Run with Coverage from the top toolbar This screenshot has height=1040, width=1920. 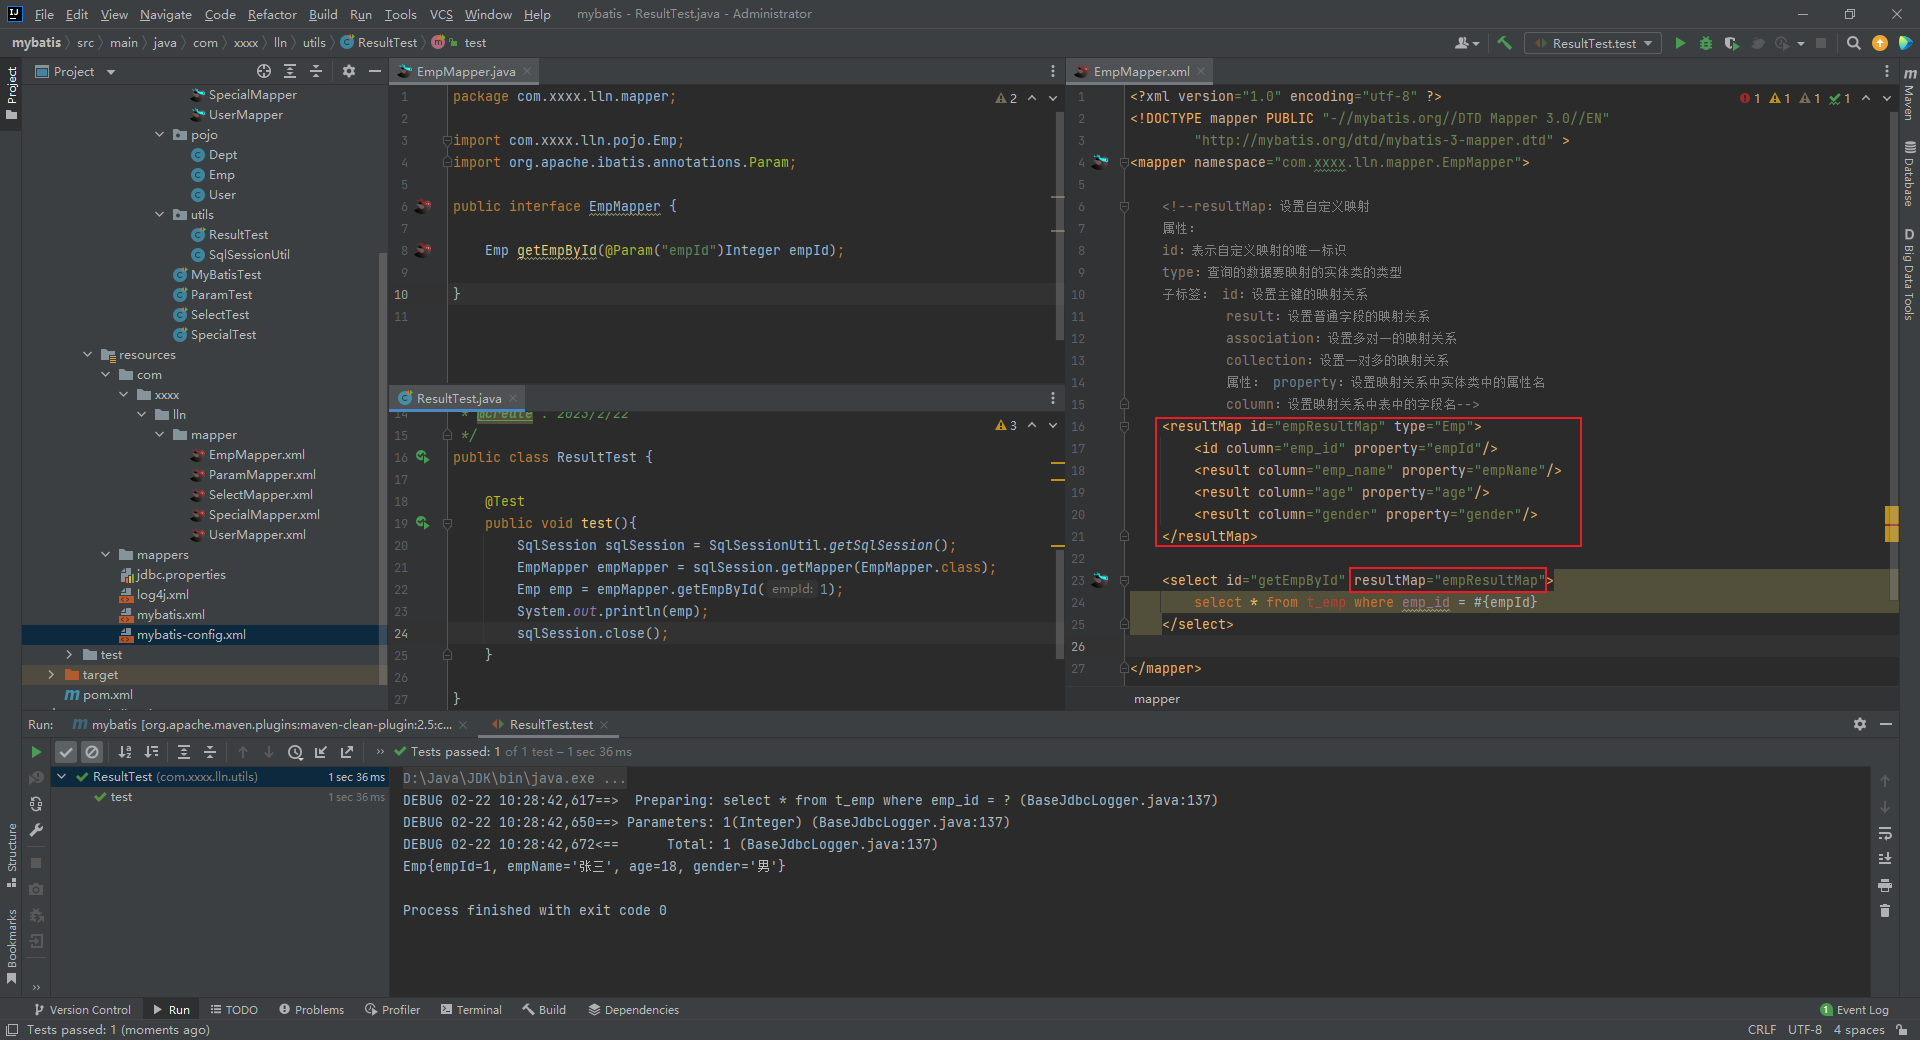[x=1731, y=43]
